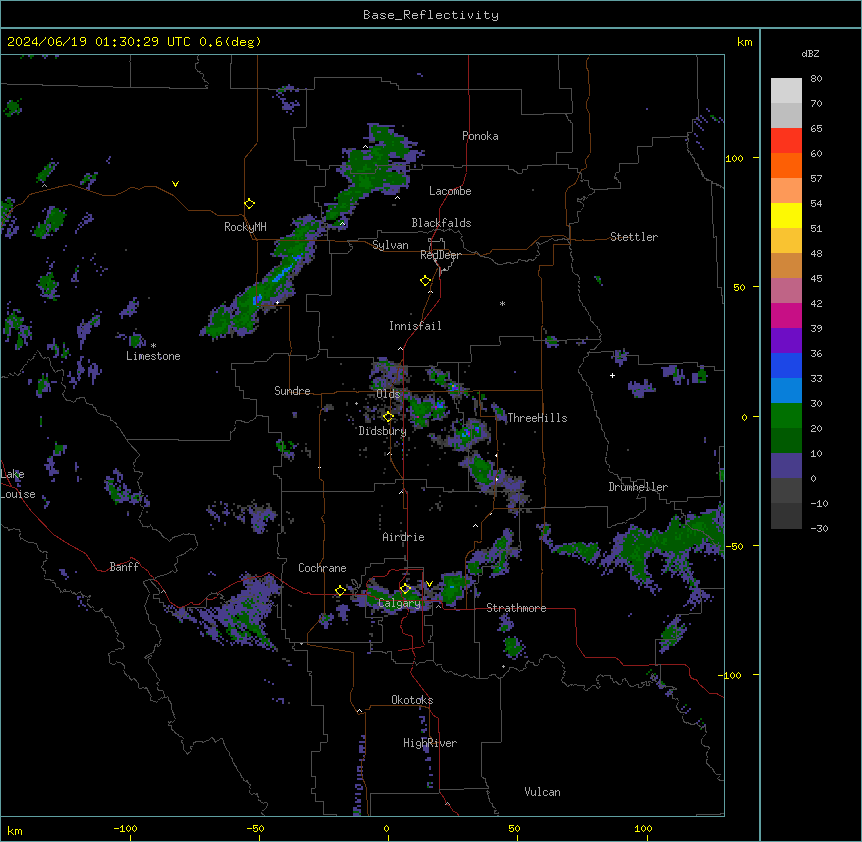The width and height of the screenshot is (862, 842).
Task: Click the yellow diamond marker south of RedDeer
Action: 426,281
